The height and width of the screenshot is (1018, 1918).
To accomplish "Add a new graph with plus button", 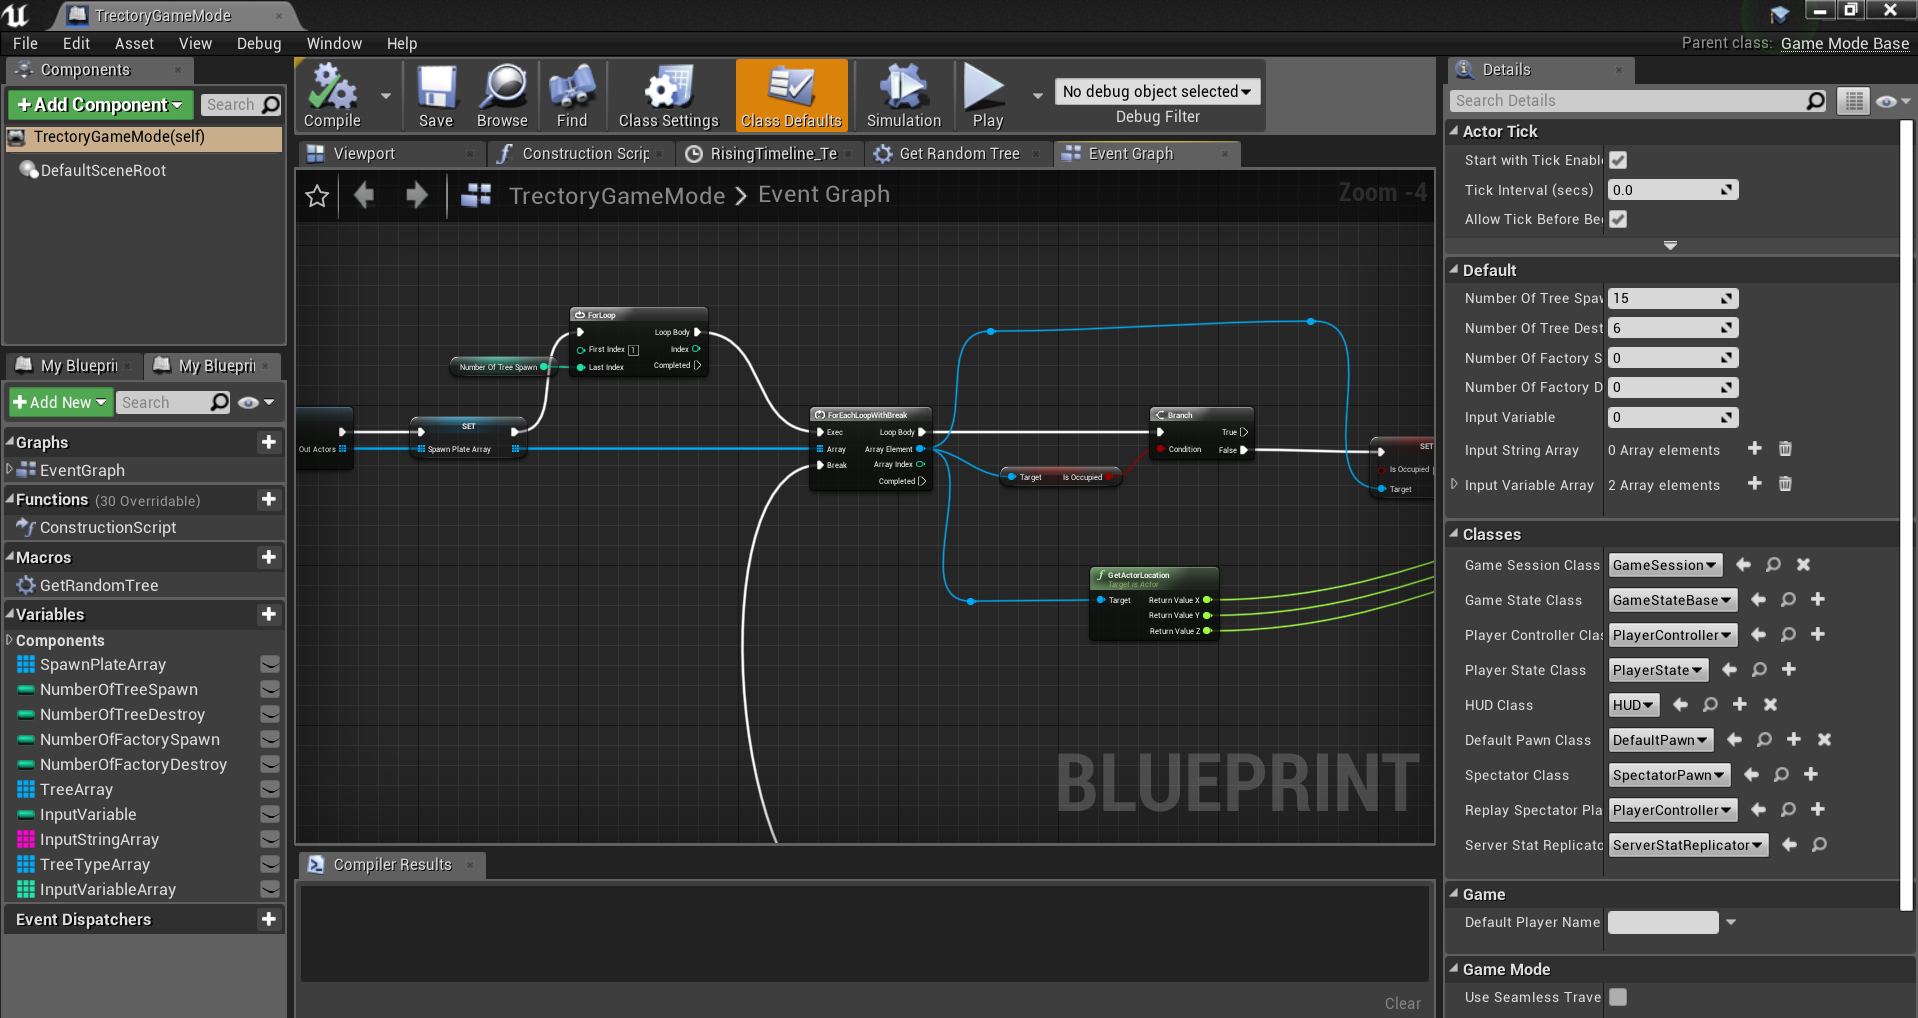I will tap(268, 442).
